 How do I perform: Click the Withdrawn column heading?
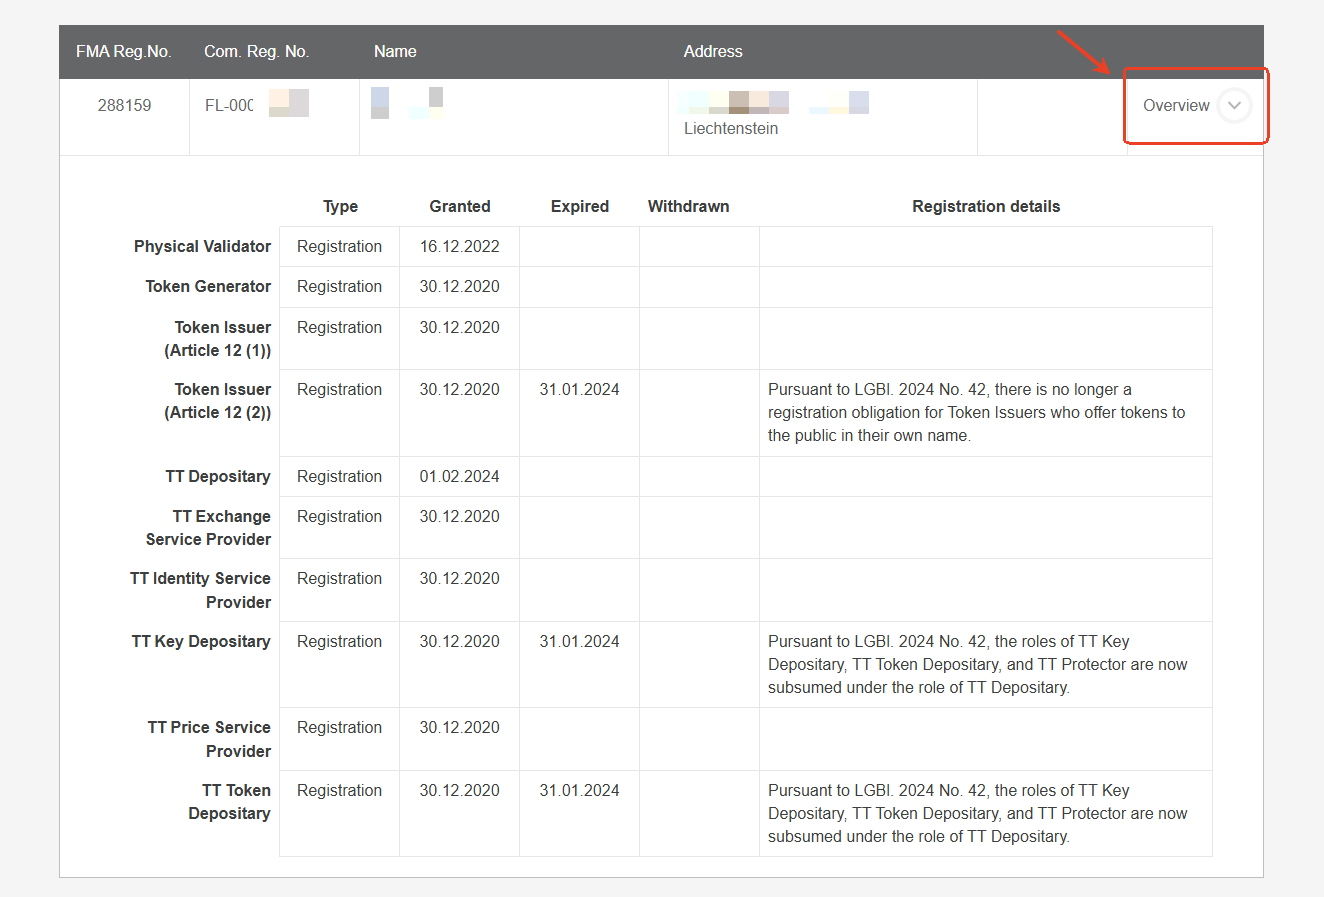point(688,207)
